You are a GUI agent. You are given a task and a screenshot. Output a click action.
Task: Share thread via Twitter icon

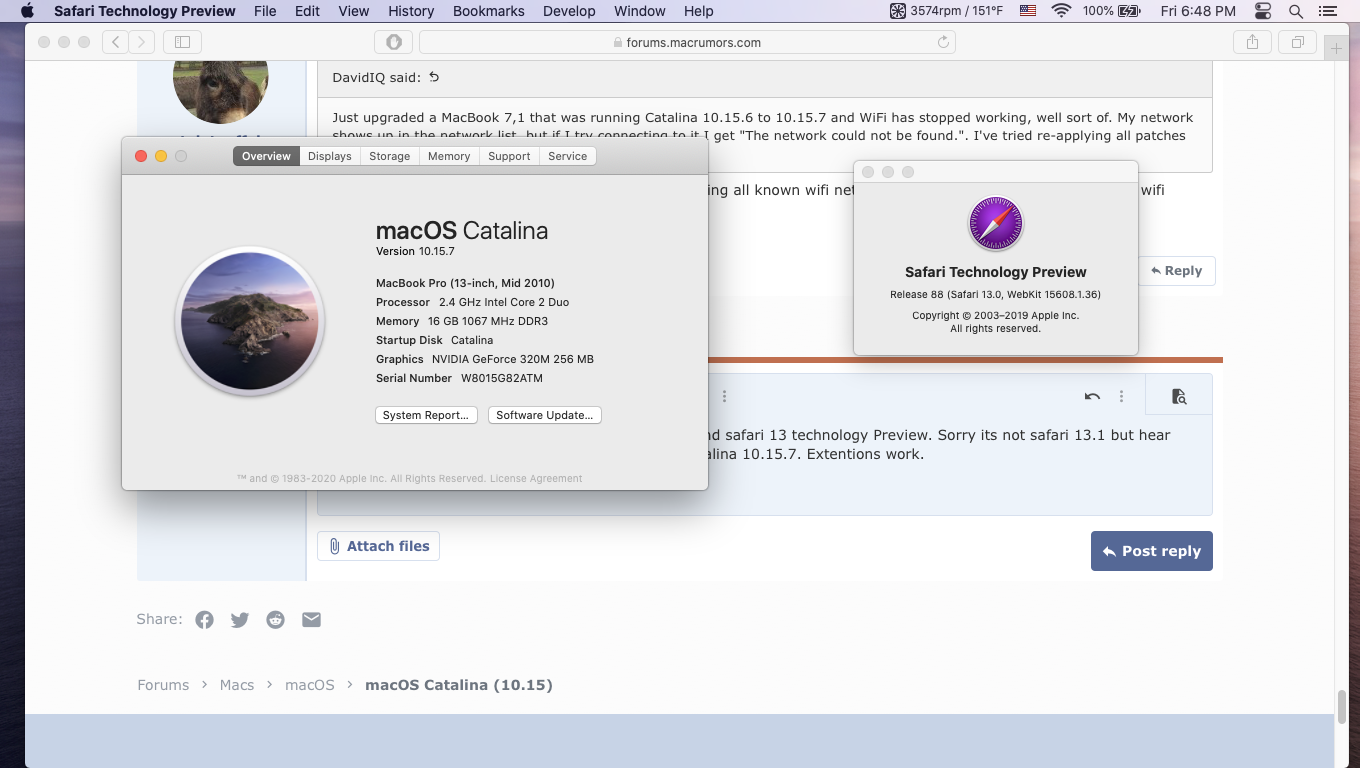(240, 620)
